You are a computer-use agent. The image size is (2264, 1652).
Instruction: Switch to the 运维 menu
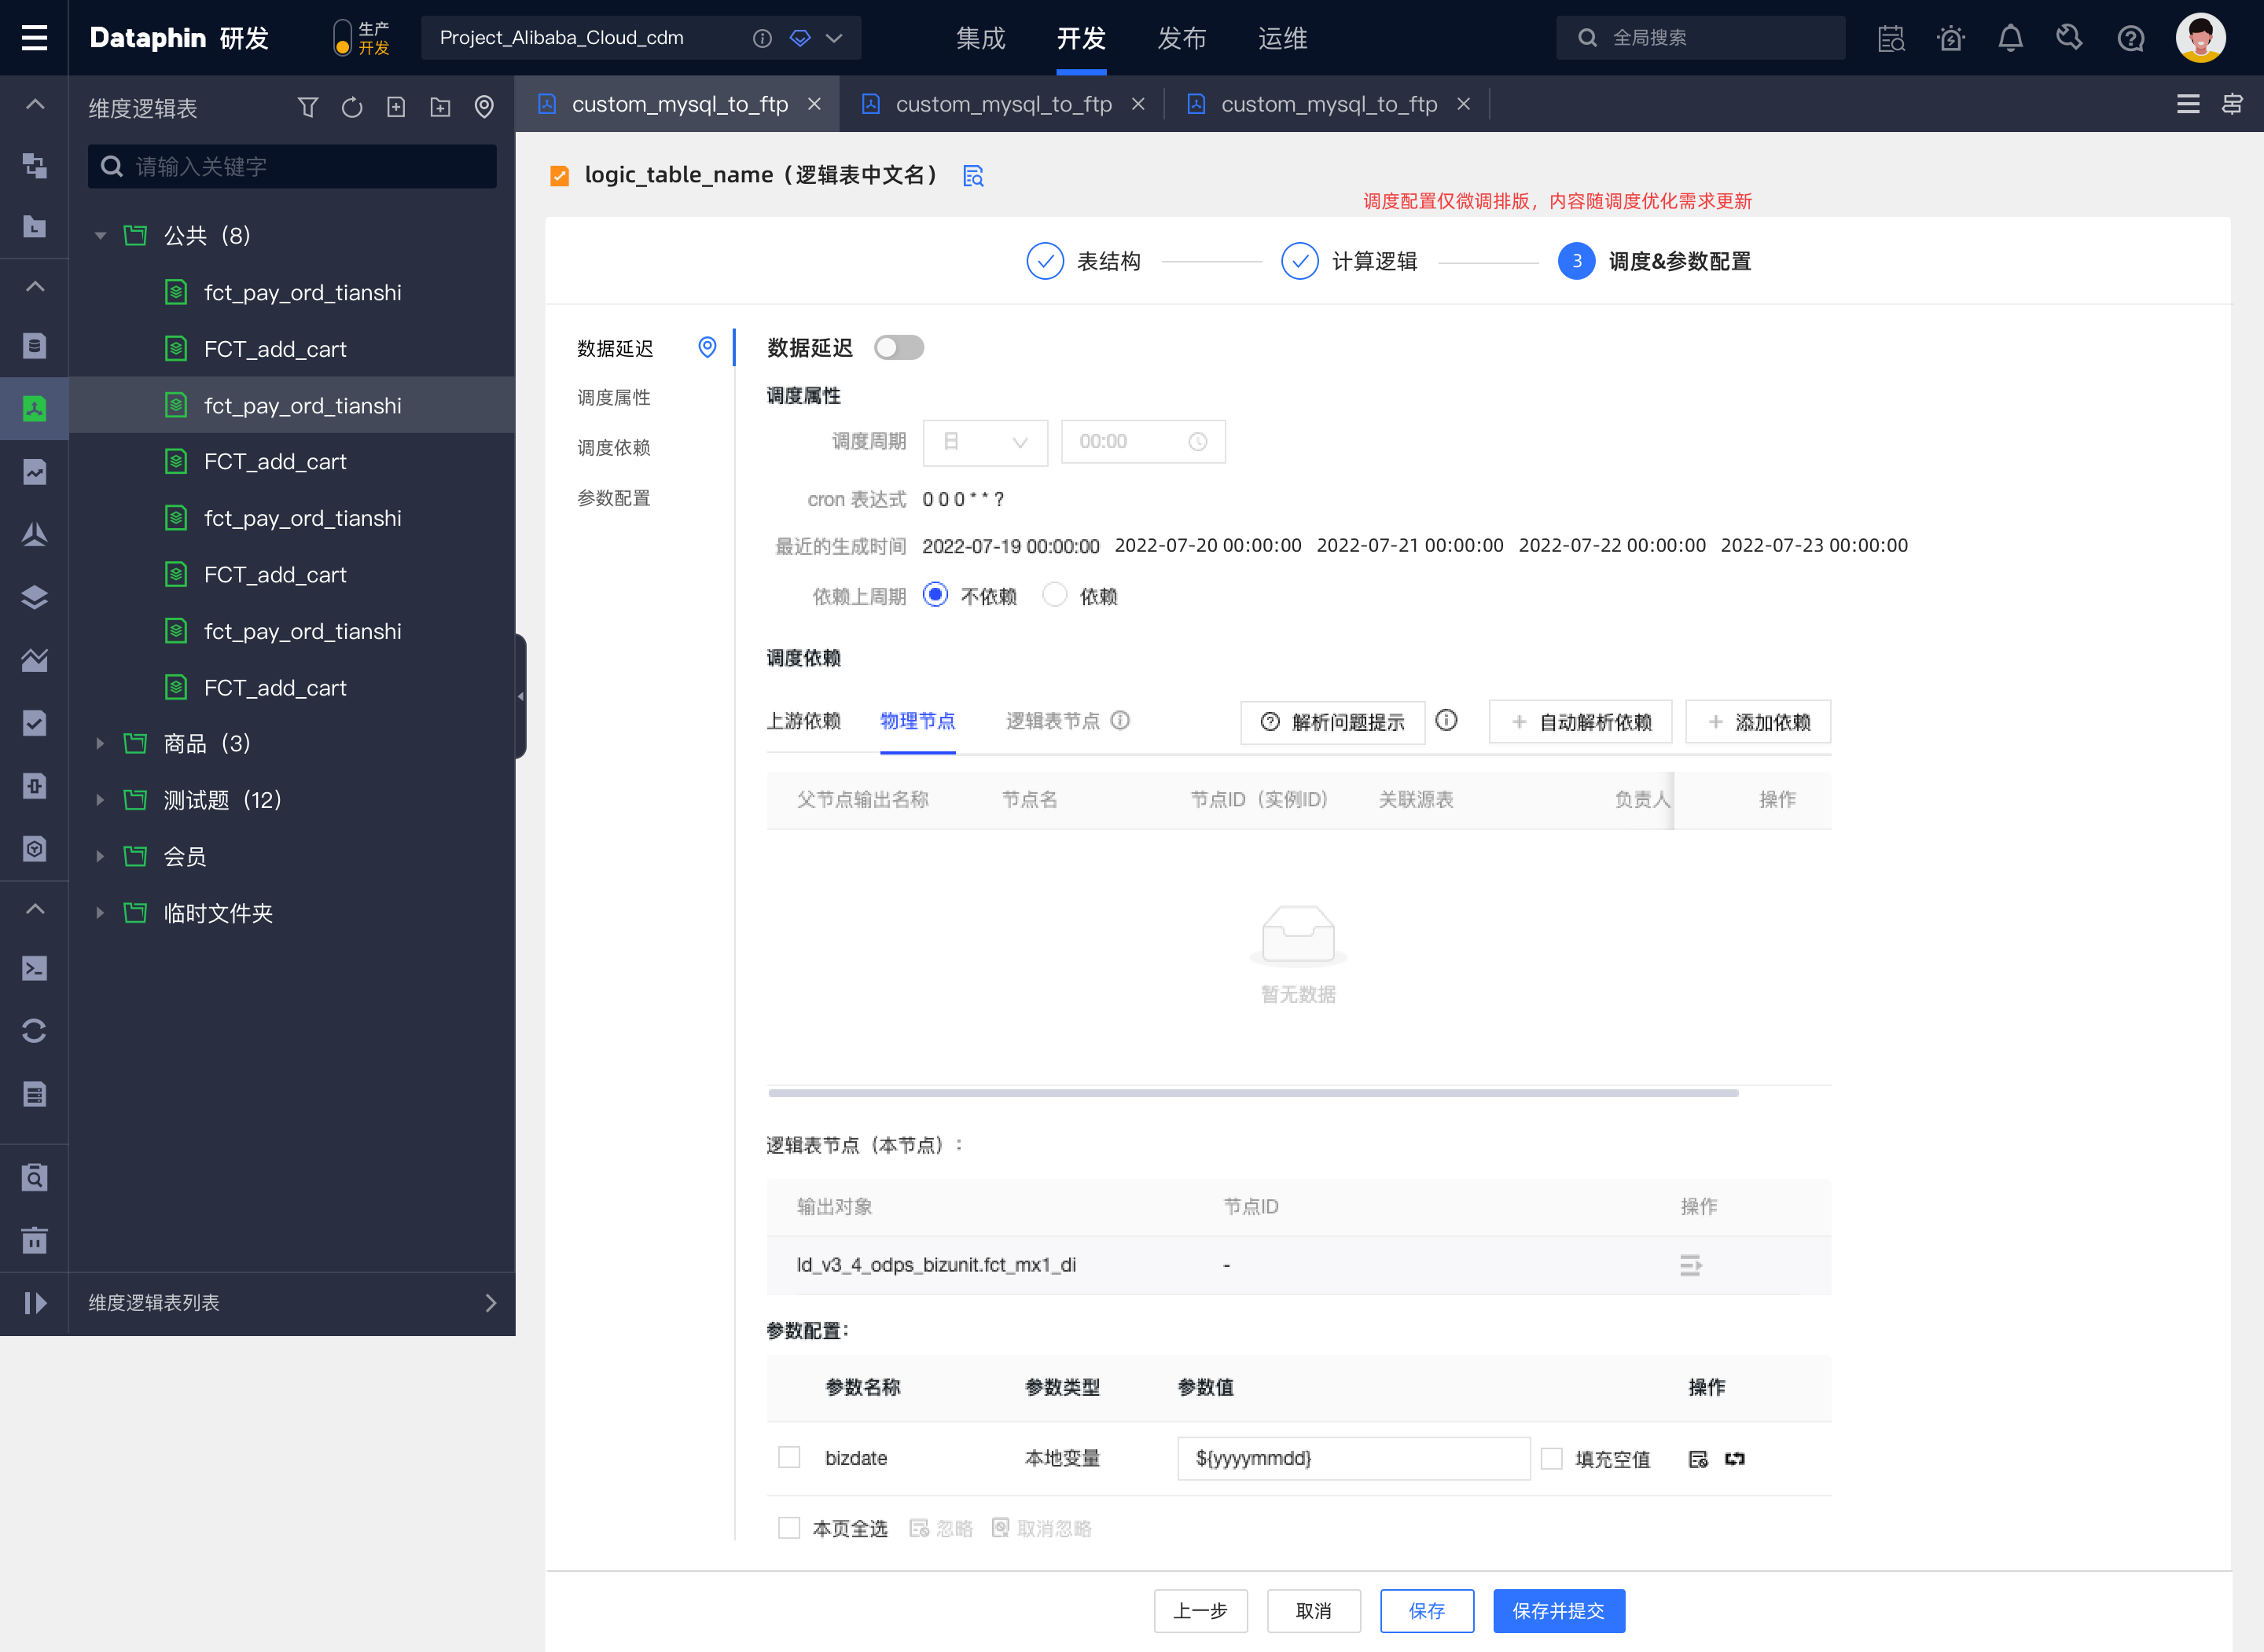(1281, 39)
